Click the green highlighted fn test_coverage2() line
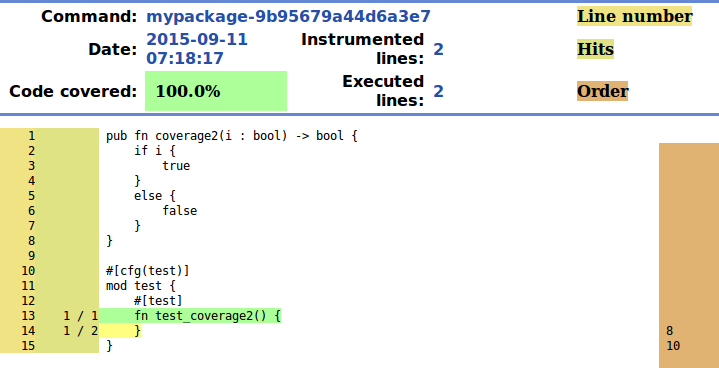The height and width of the screenshot is (368, 719). pos(190,316)
